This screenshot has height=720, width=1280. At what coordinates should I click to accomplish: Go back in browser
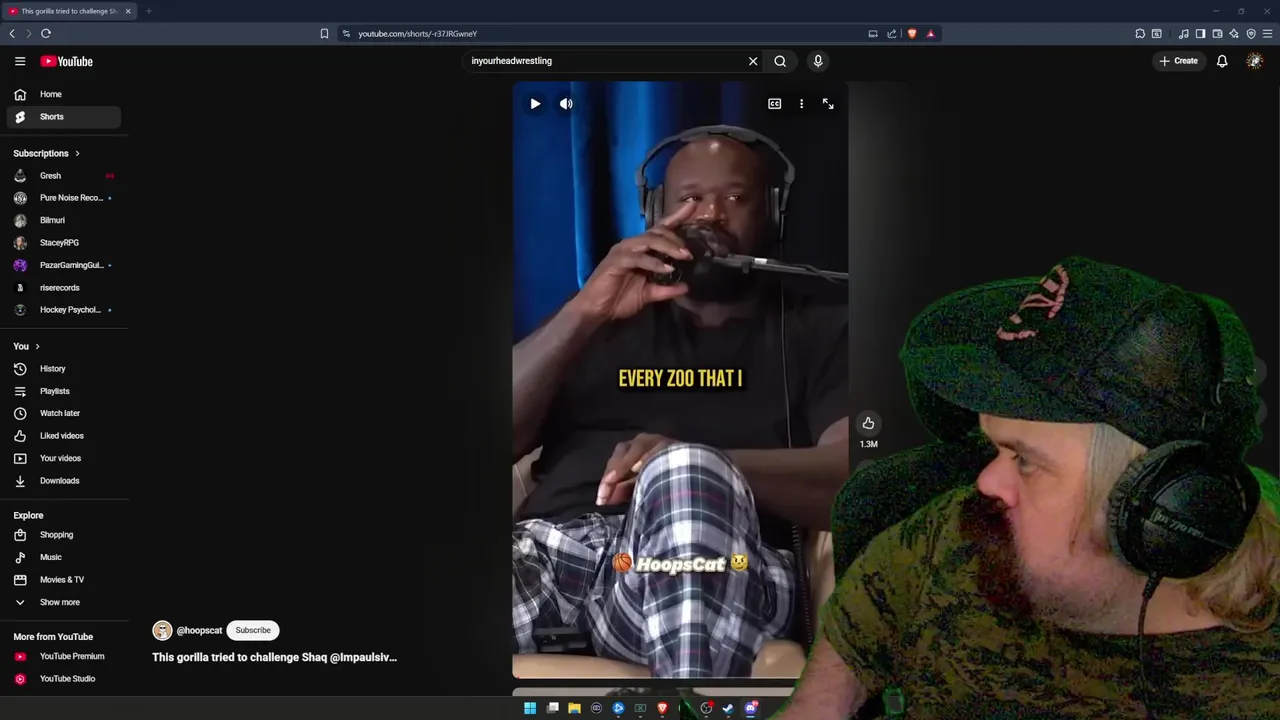click(x=12, y=33)
